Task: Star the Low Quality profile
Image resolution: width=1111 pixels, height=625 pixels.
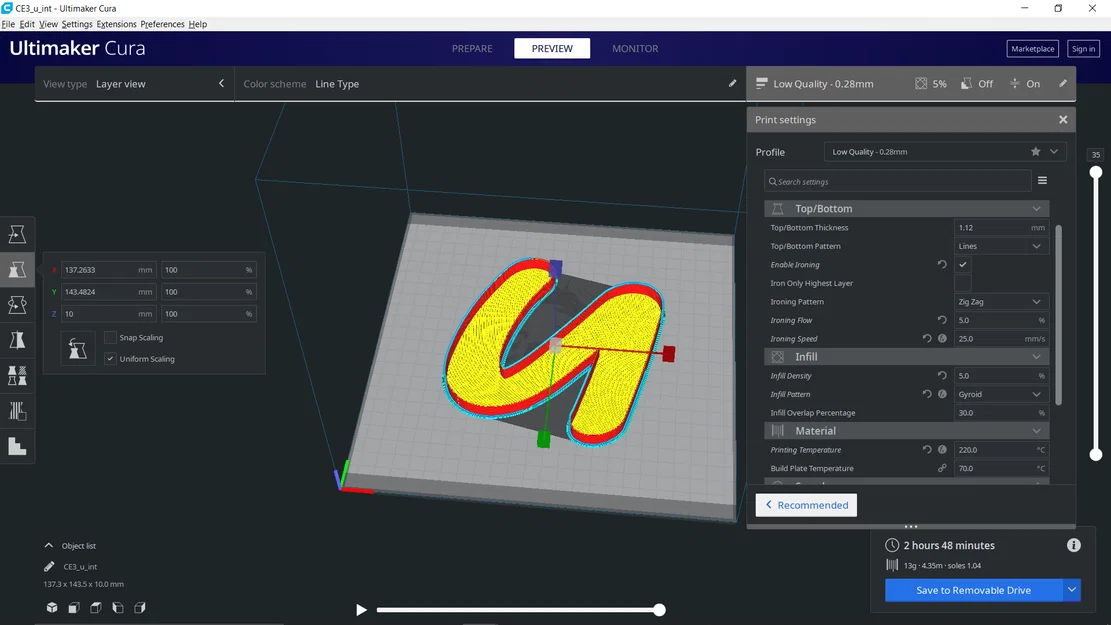Action: pos(1035,152)
